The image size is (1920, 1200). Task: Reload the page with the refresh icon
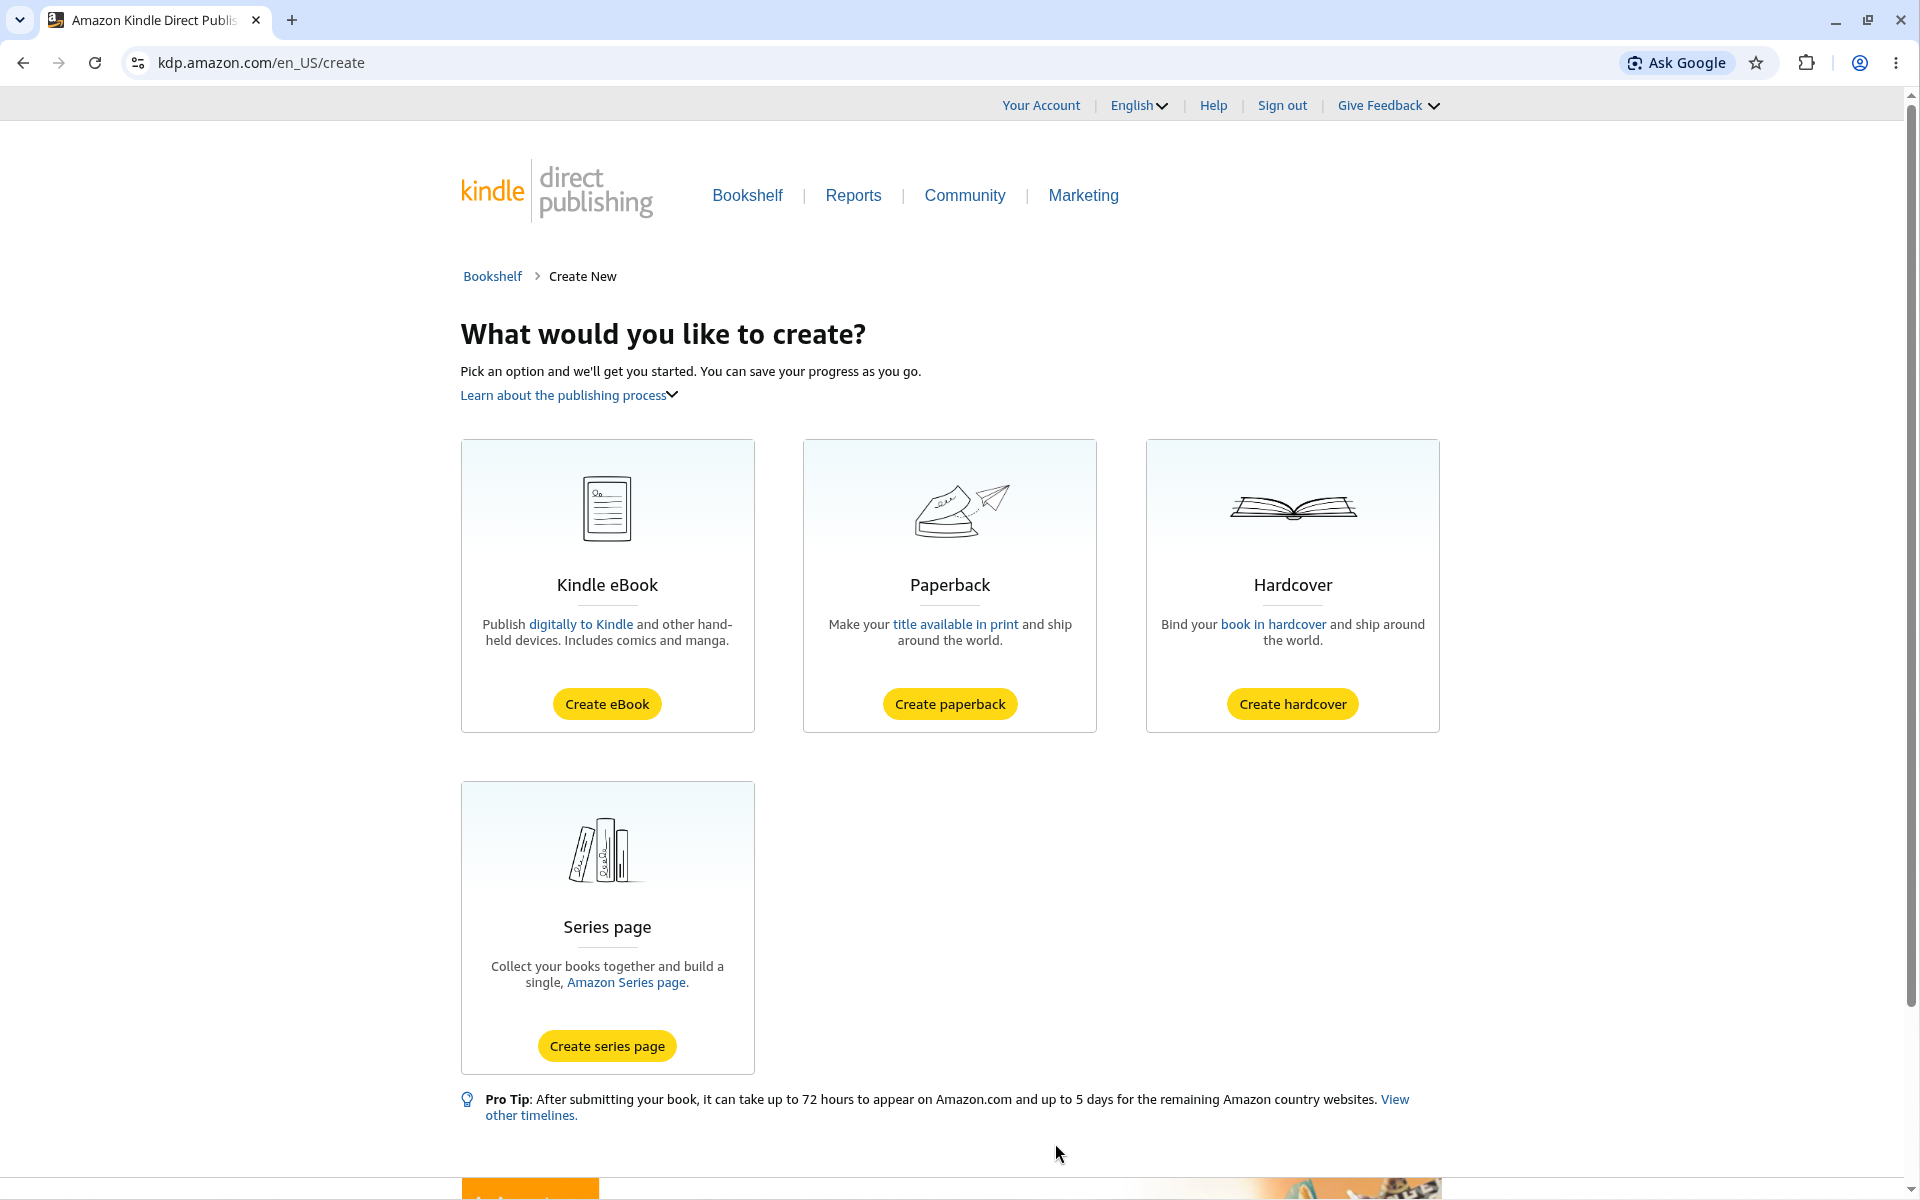tap(95, 63)
